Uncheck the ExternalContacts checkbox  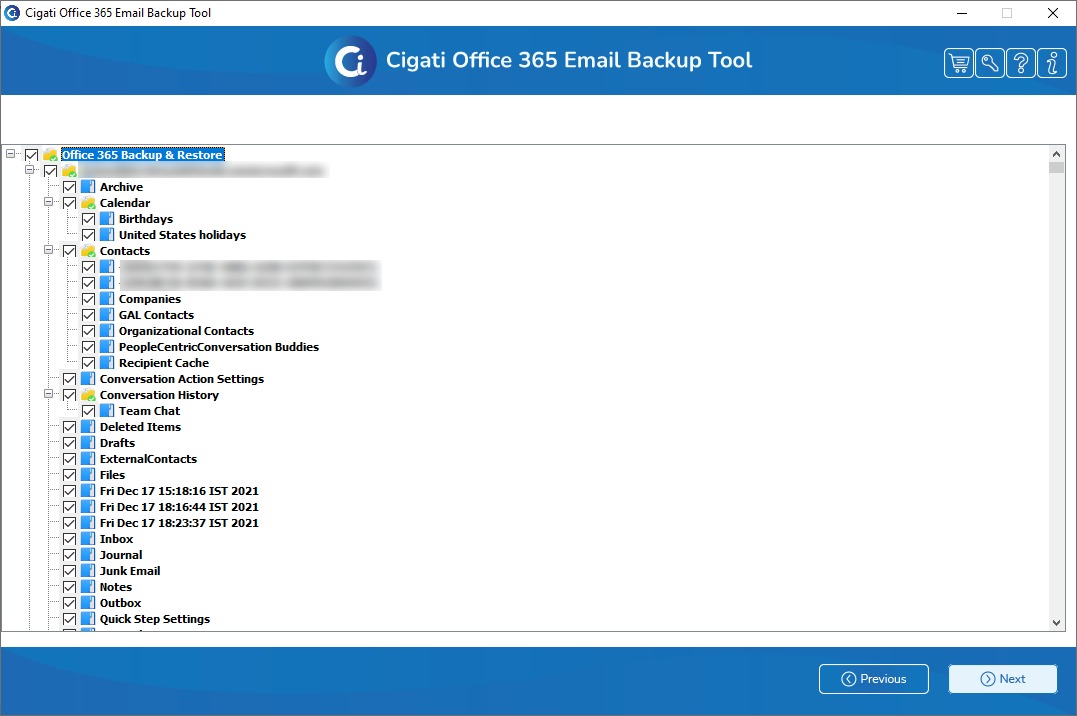pos(69,459)
